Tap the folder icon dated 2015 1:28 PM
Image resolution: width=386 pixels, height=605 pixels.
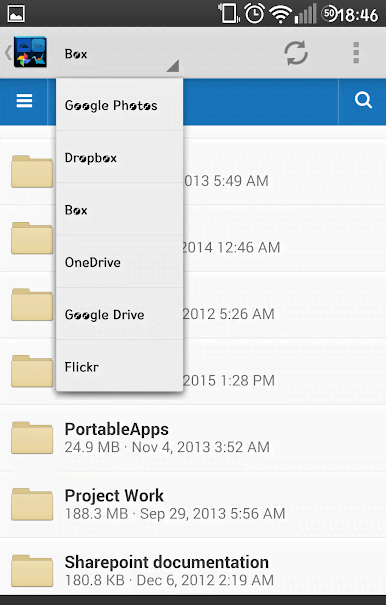click(32, 371)
